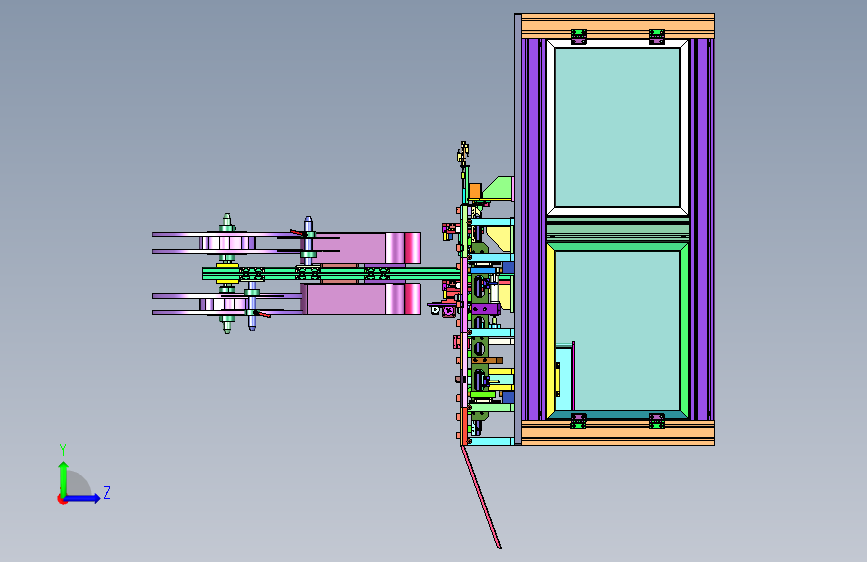Select the lower teal glass panel of the cabinet
867x562 pixels.
click(x=625, y=330)
